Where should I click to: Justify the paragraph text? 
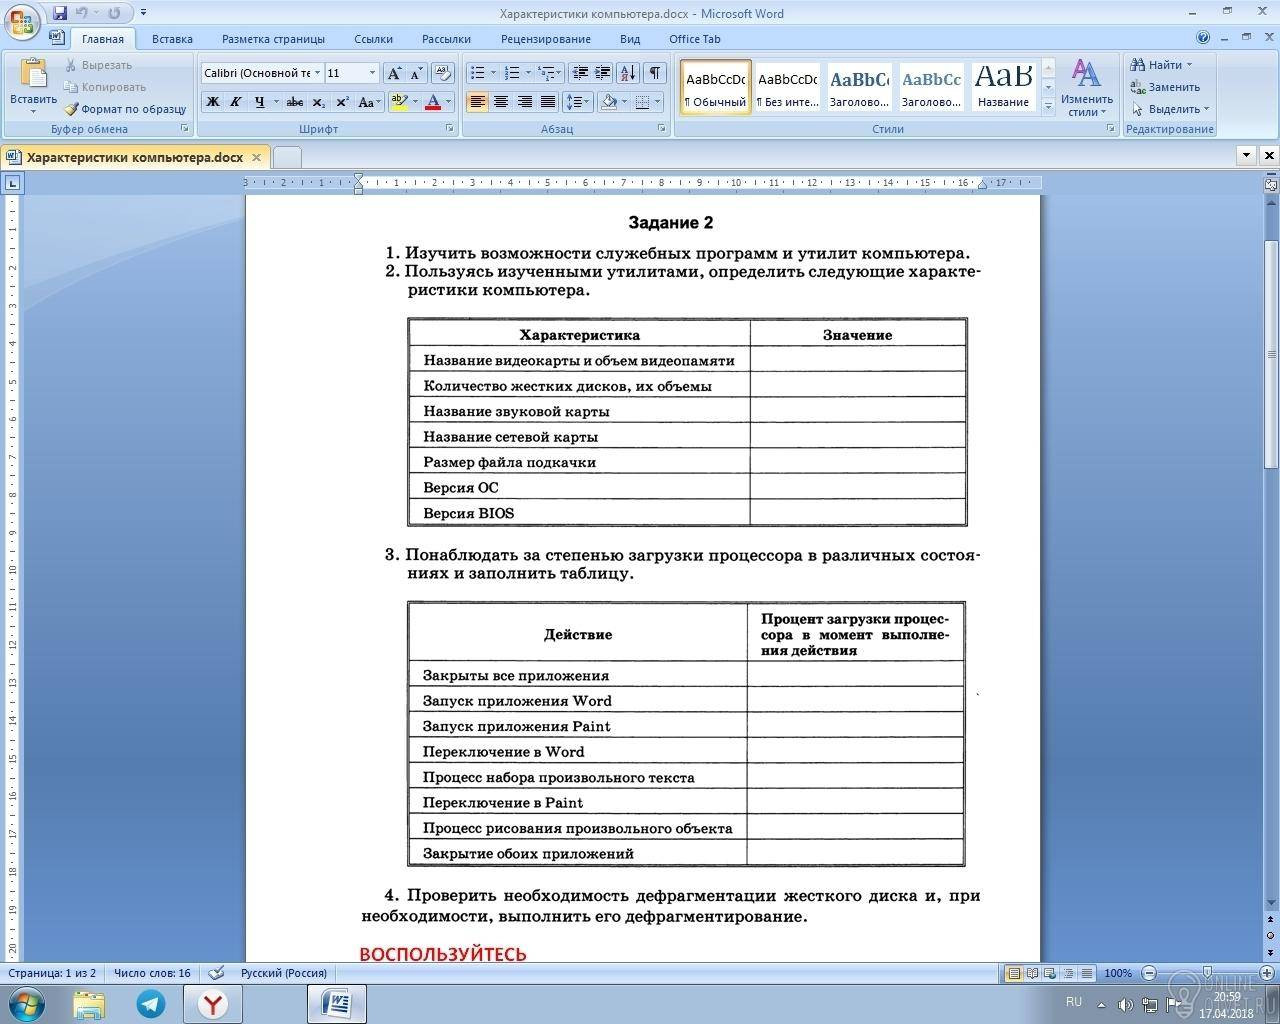547,102
